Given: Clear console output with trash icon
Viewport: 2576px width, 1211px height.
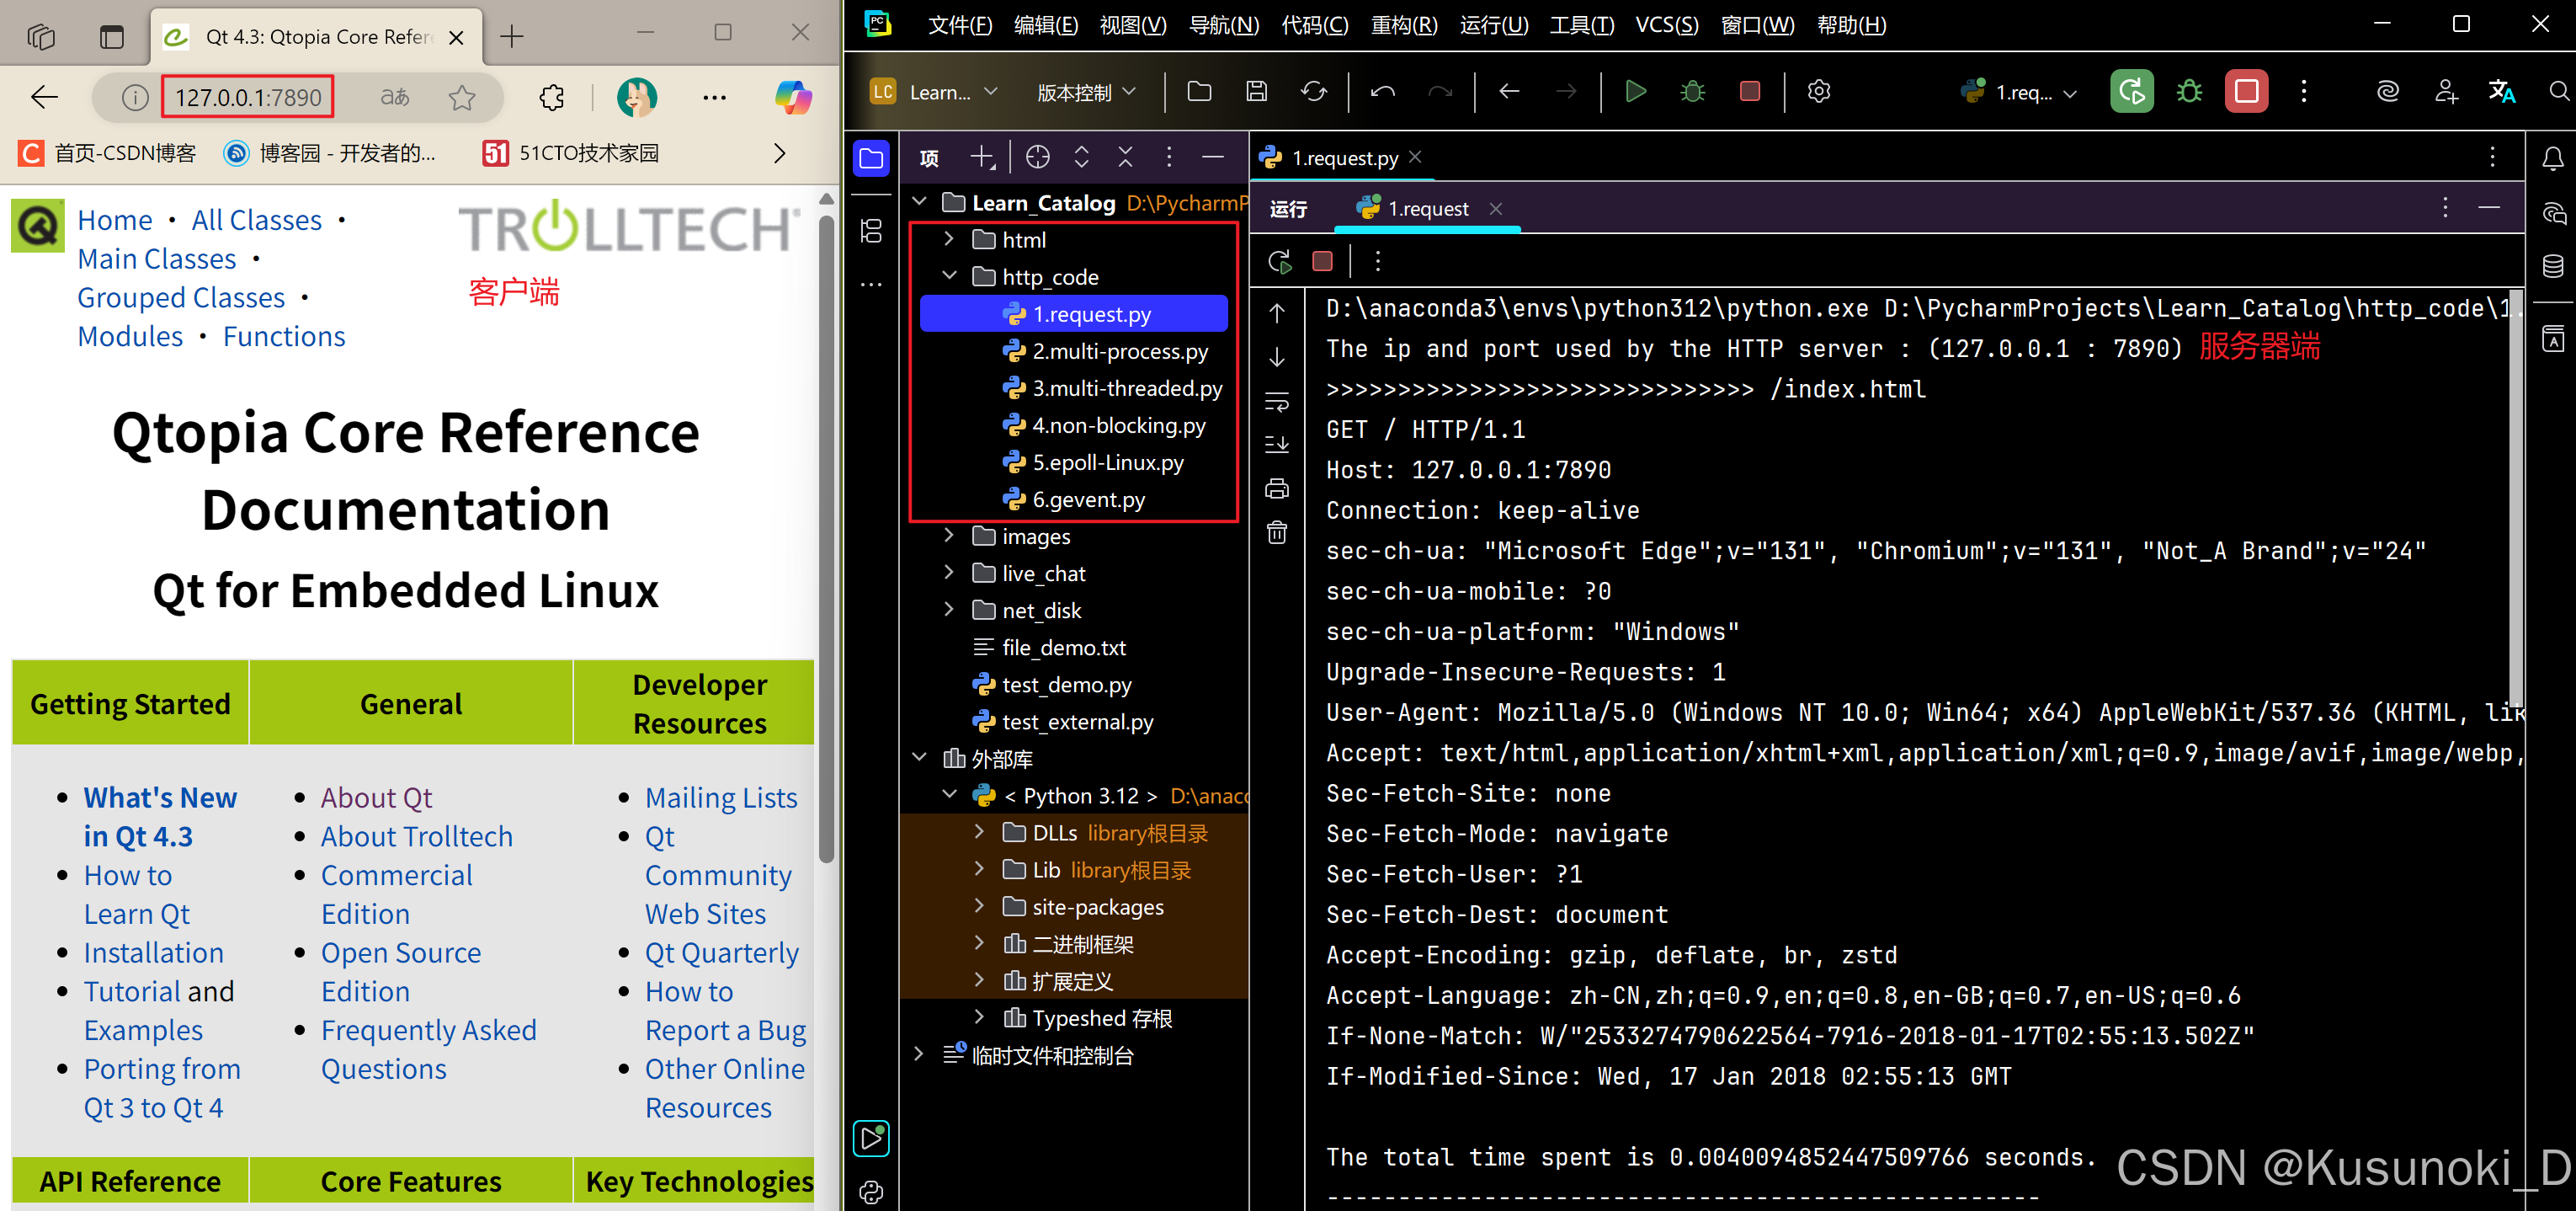Looking at the screenshot, I should (x=1277, y=533).
